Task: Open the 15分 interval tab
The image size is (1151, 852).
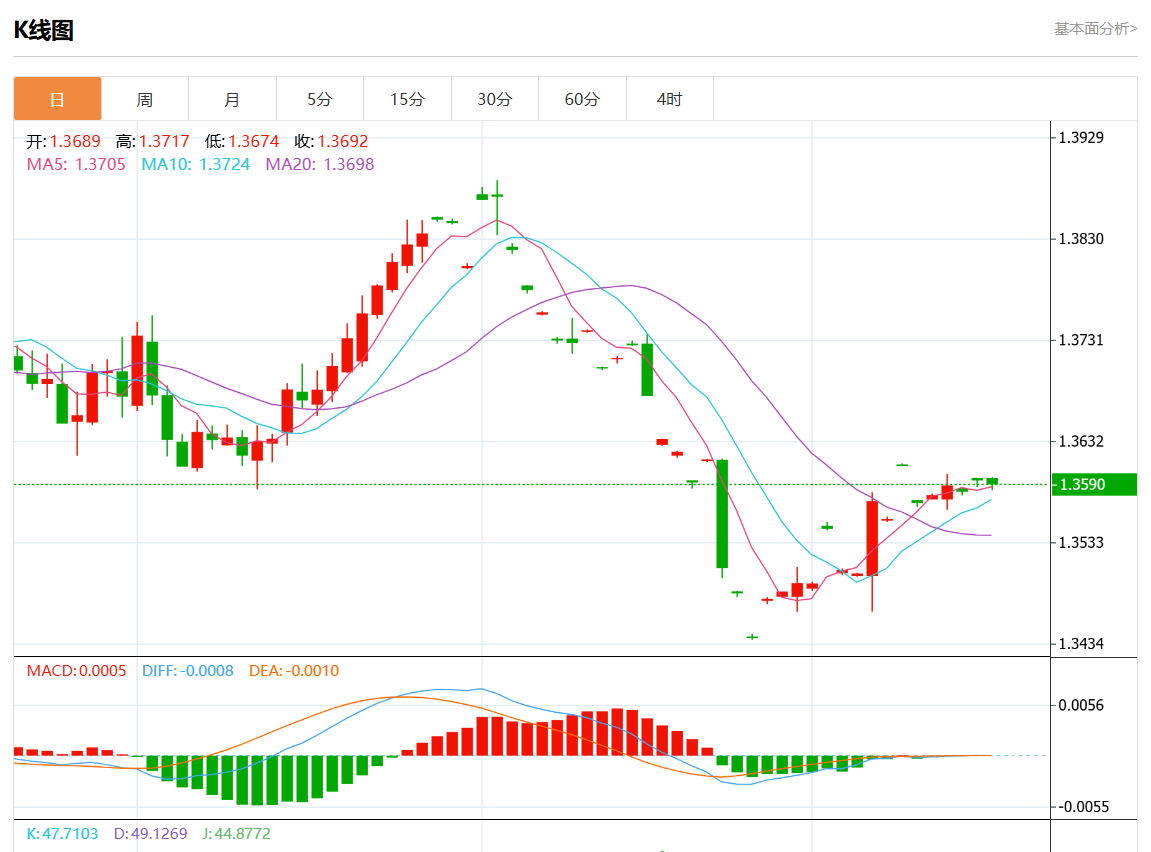Action: [407, 99]
